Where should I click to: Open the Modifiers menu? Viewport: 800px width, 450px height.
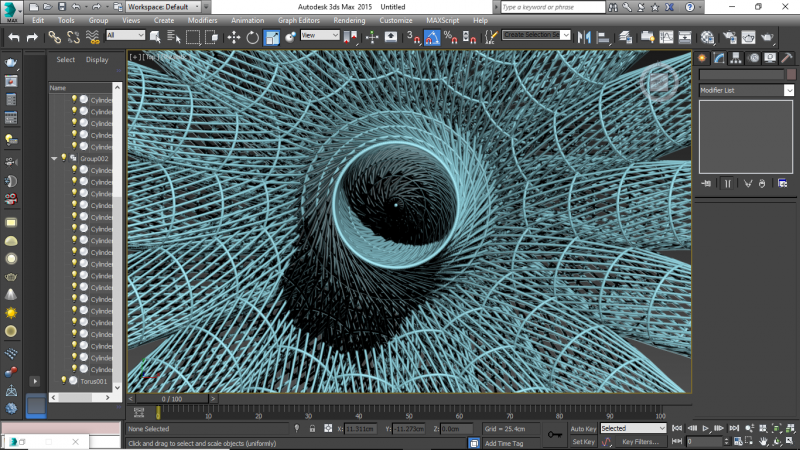coord(202,20)
